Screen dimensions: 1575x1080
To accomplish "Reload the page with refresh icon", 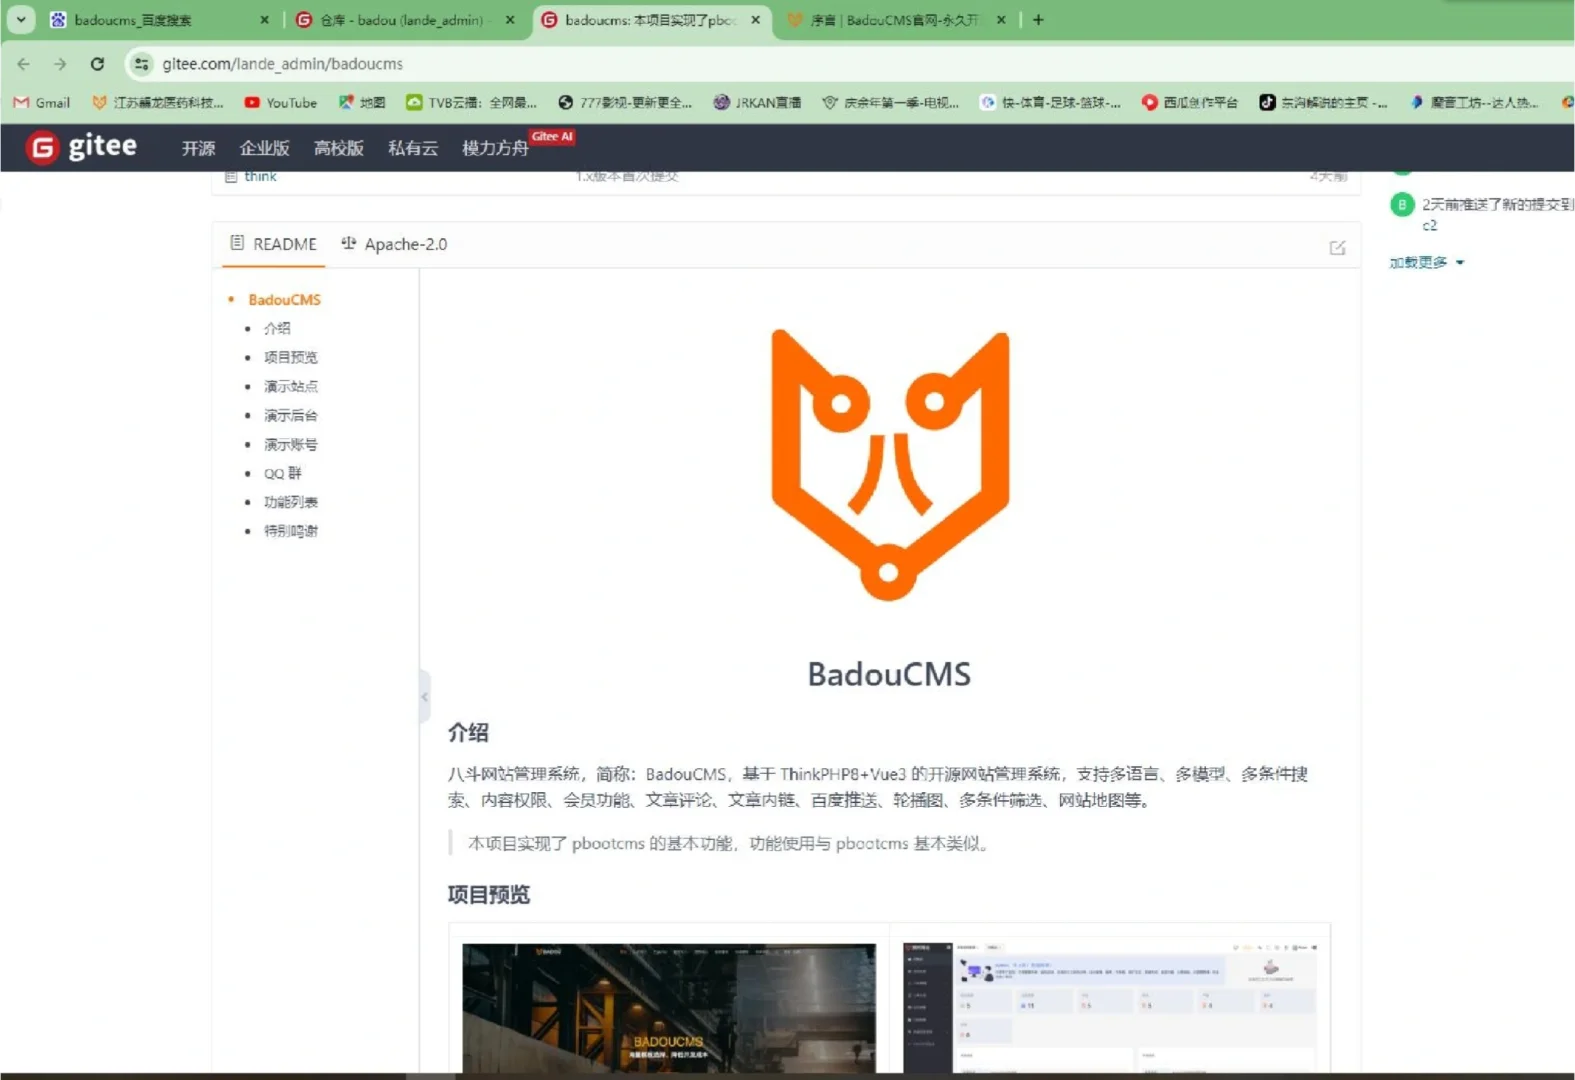I will click(x=97, y=64).
